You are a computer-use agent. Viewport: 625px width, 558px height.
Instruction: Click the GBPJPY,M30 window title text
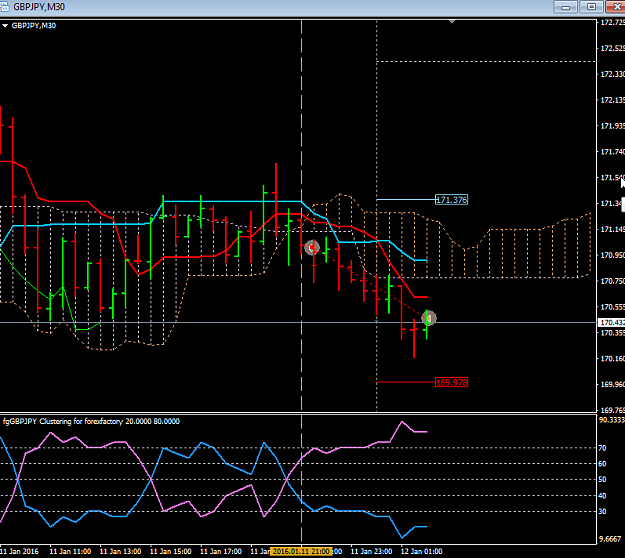tap(39, 7)
